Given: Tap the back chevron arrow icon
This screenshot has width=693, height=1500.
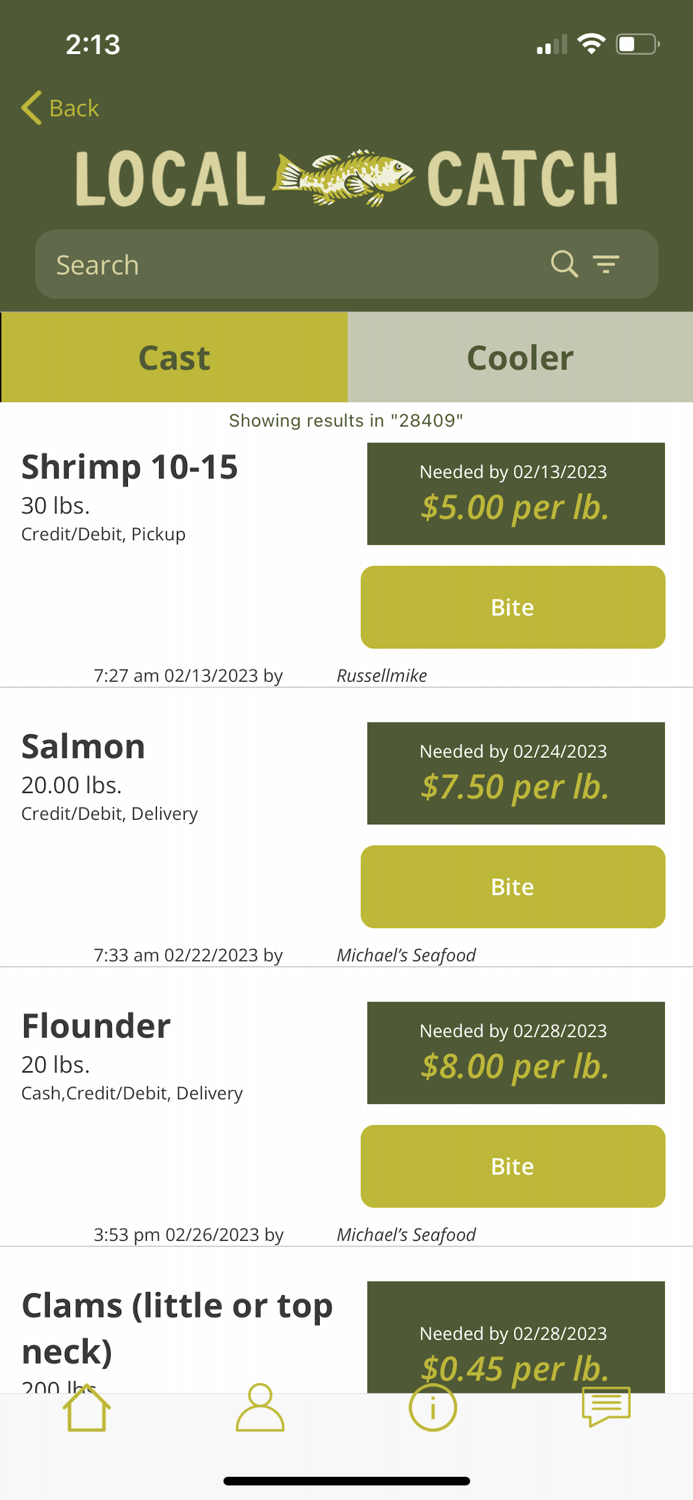Looking at the screenshot, I should (x=30, y=107).
